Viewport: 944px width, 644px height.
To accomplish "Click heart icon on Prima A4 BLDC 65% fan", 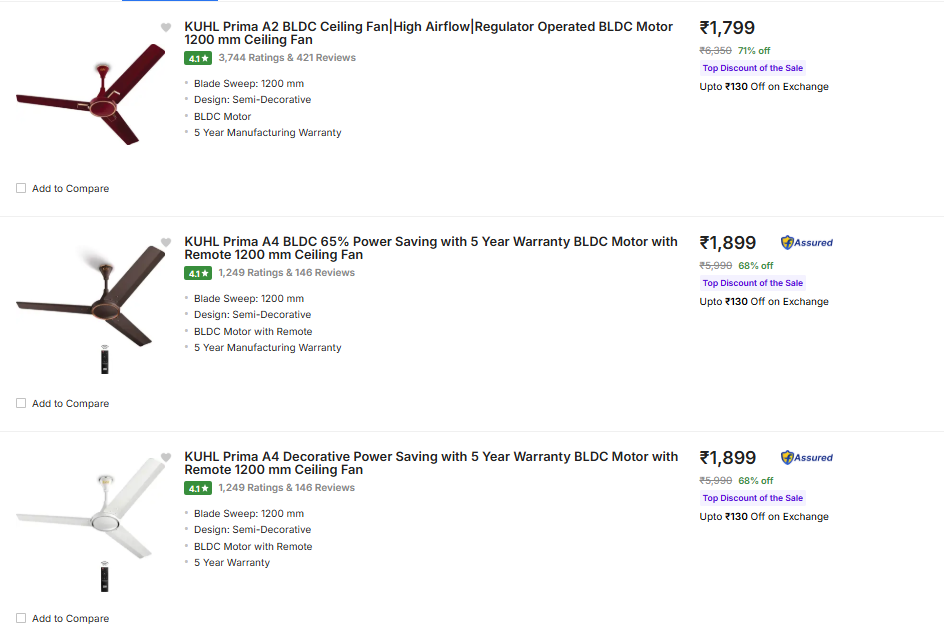I will click(166, 242).
